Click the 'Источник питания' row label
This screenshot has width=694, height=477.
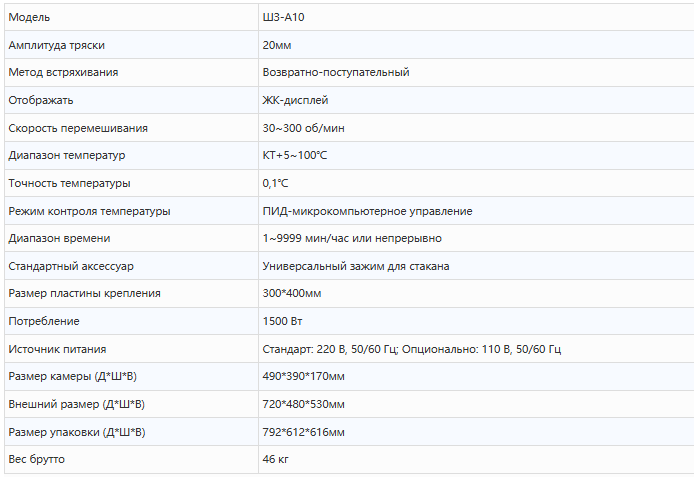(x=57, y=349)
